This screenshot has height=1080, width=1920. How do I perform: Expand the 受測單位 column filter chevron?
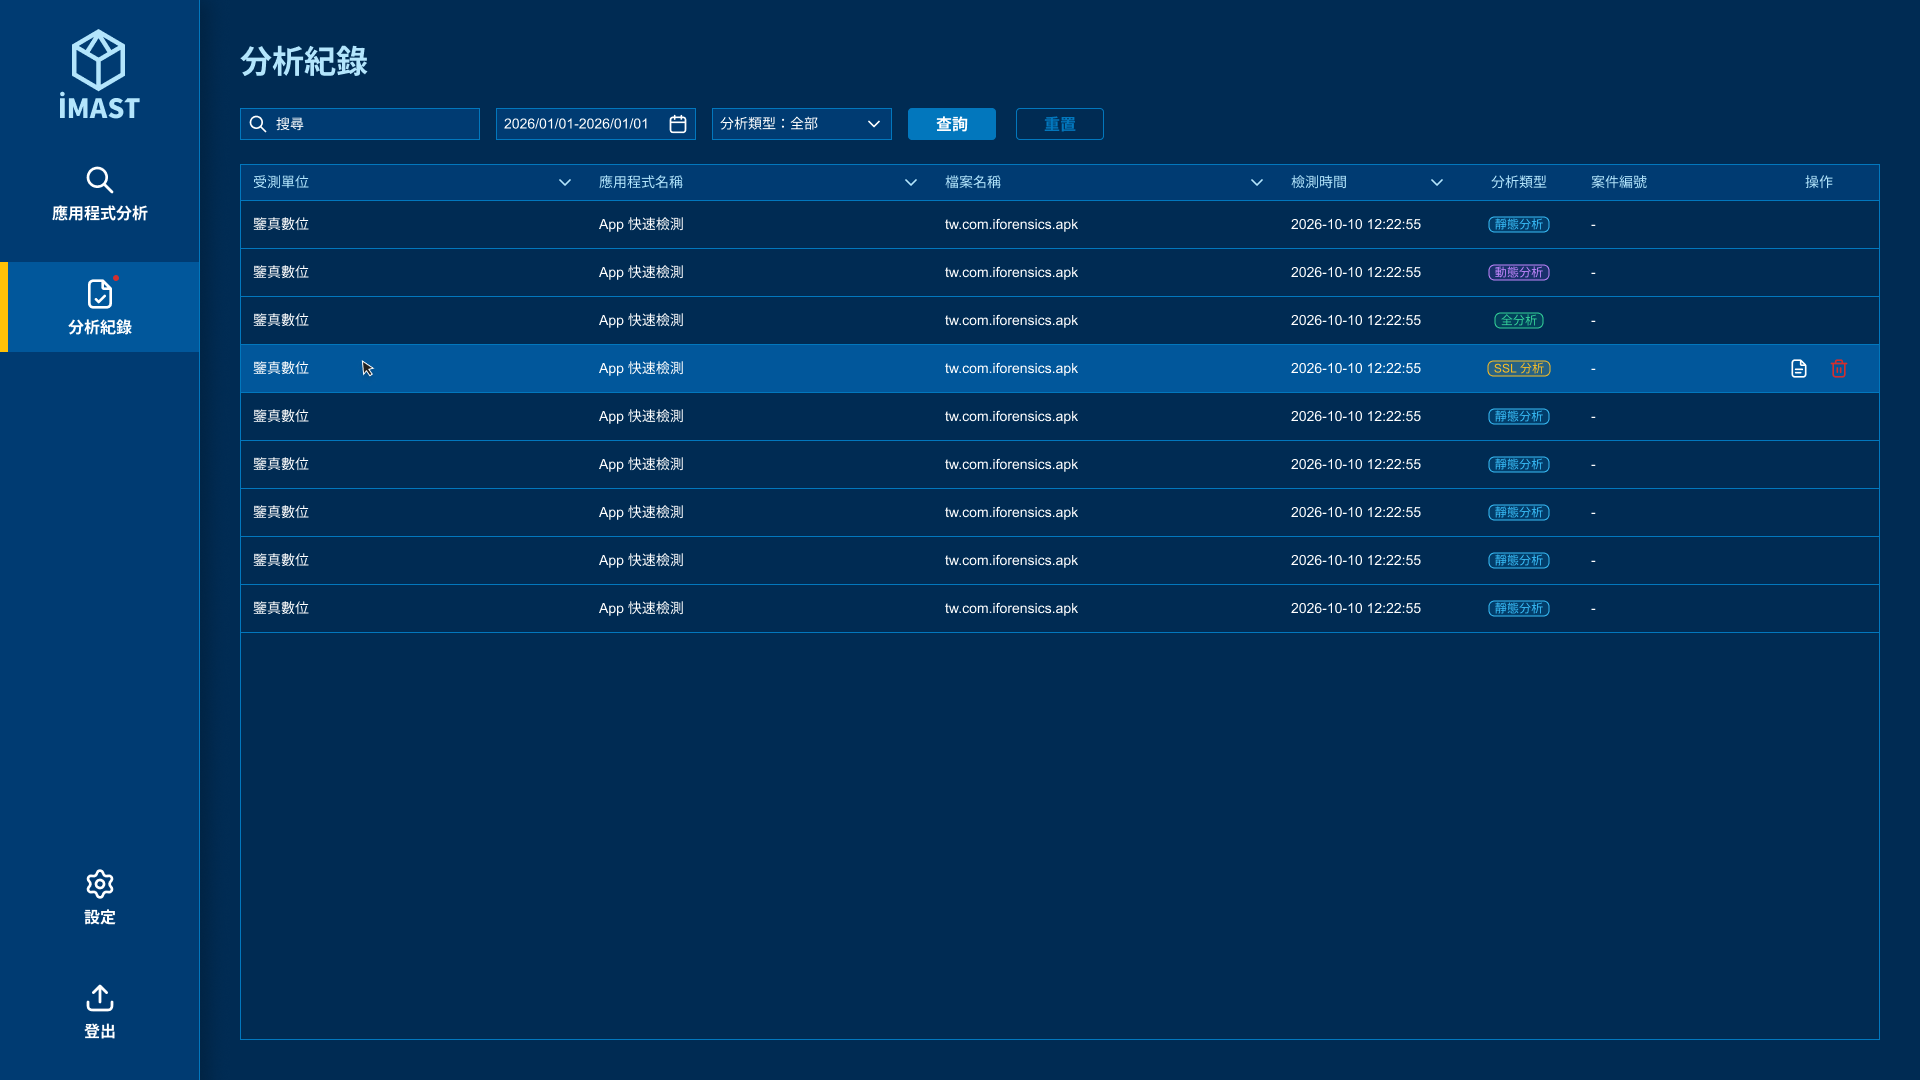(x=565, y=182)
